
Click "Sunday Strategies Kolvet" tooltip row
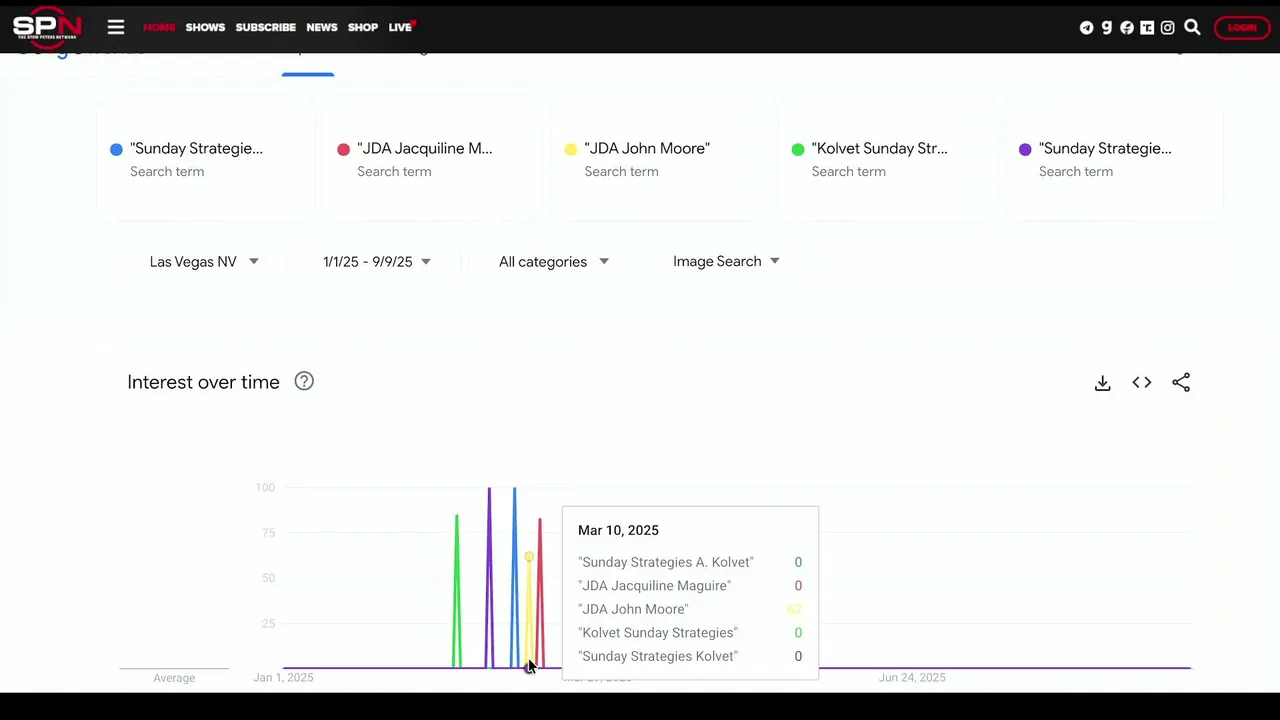tap(690, 657)
